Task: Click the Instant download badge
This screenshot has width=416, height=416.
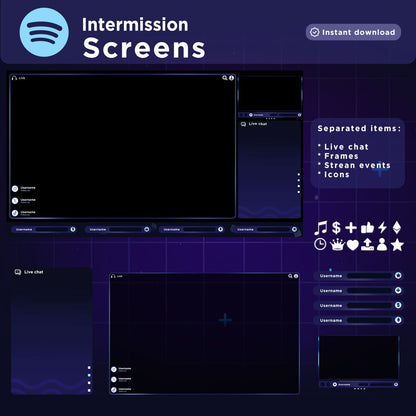Action: pyautogui.click(x=353, y=32)
